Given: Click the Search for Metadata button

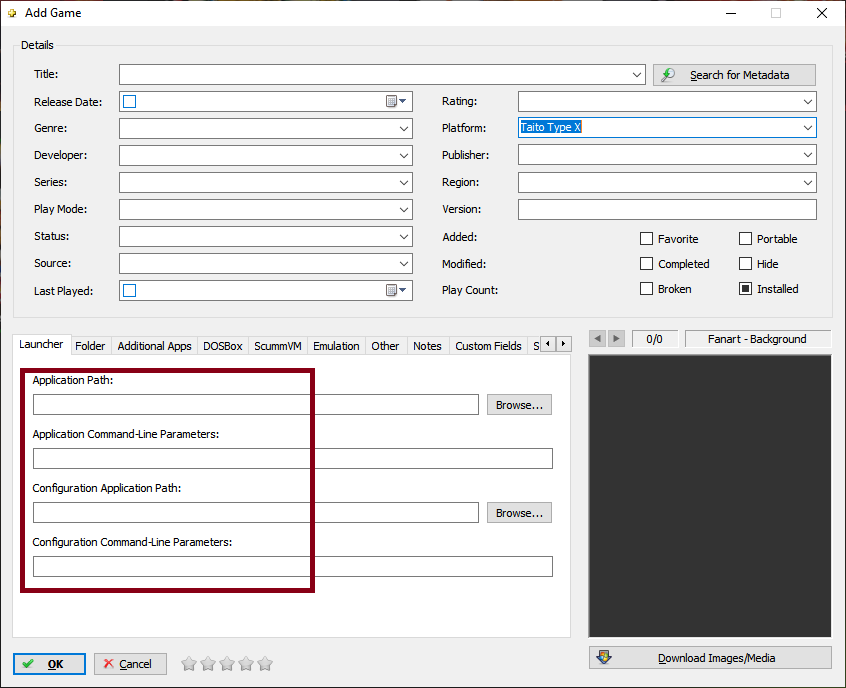Looking at the screenshot, I should pyautogui.click(x=734, y=74).
